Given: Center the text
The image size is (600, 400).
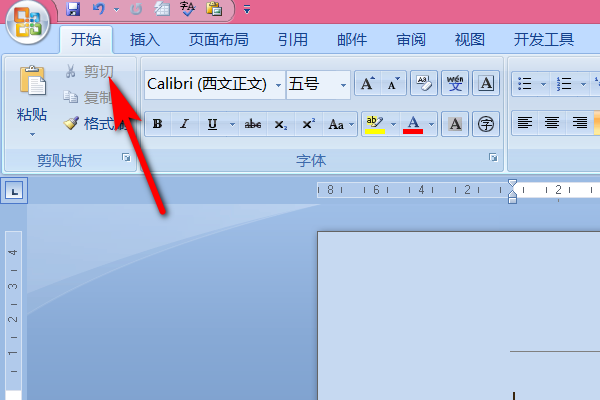Looking at the screenshot, I should click(x=552, y=123).
